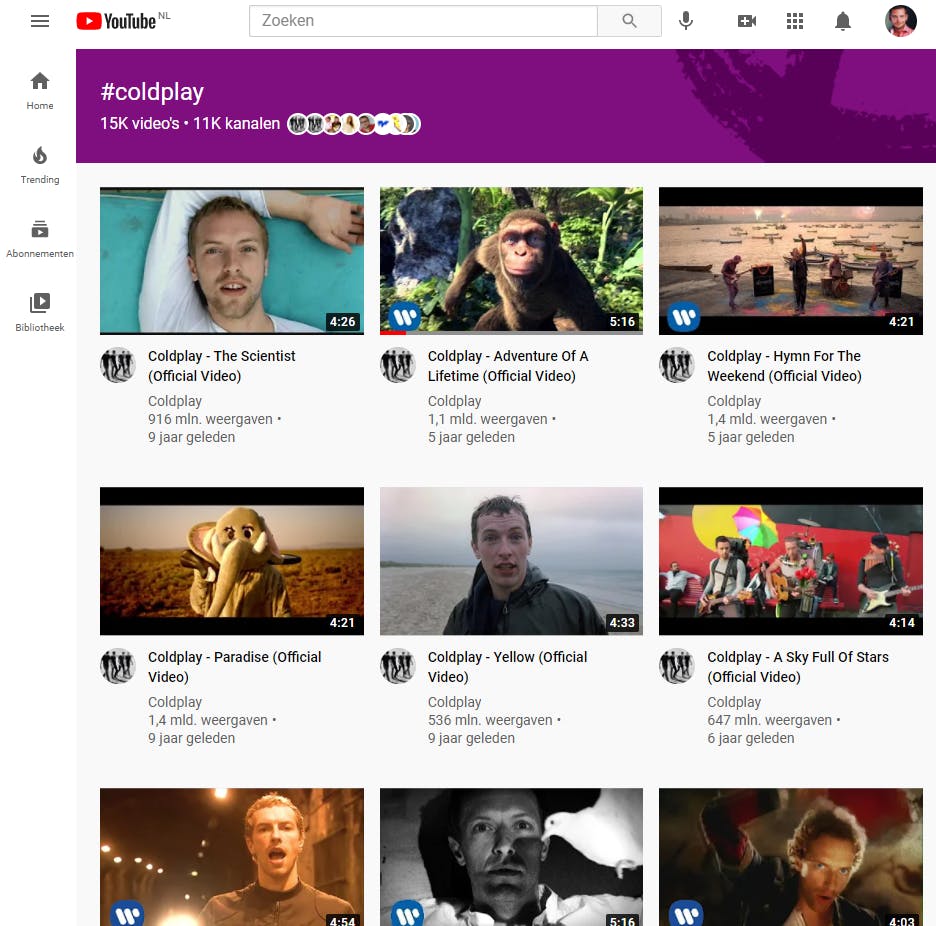Click title Coldplay - A Sky Full Of Stars

(798, 667)
